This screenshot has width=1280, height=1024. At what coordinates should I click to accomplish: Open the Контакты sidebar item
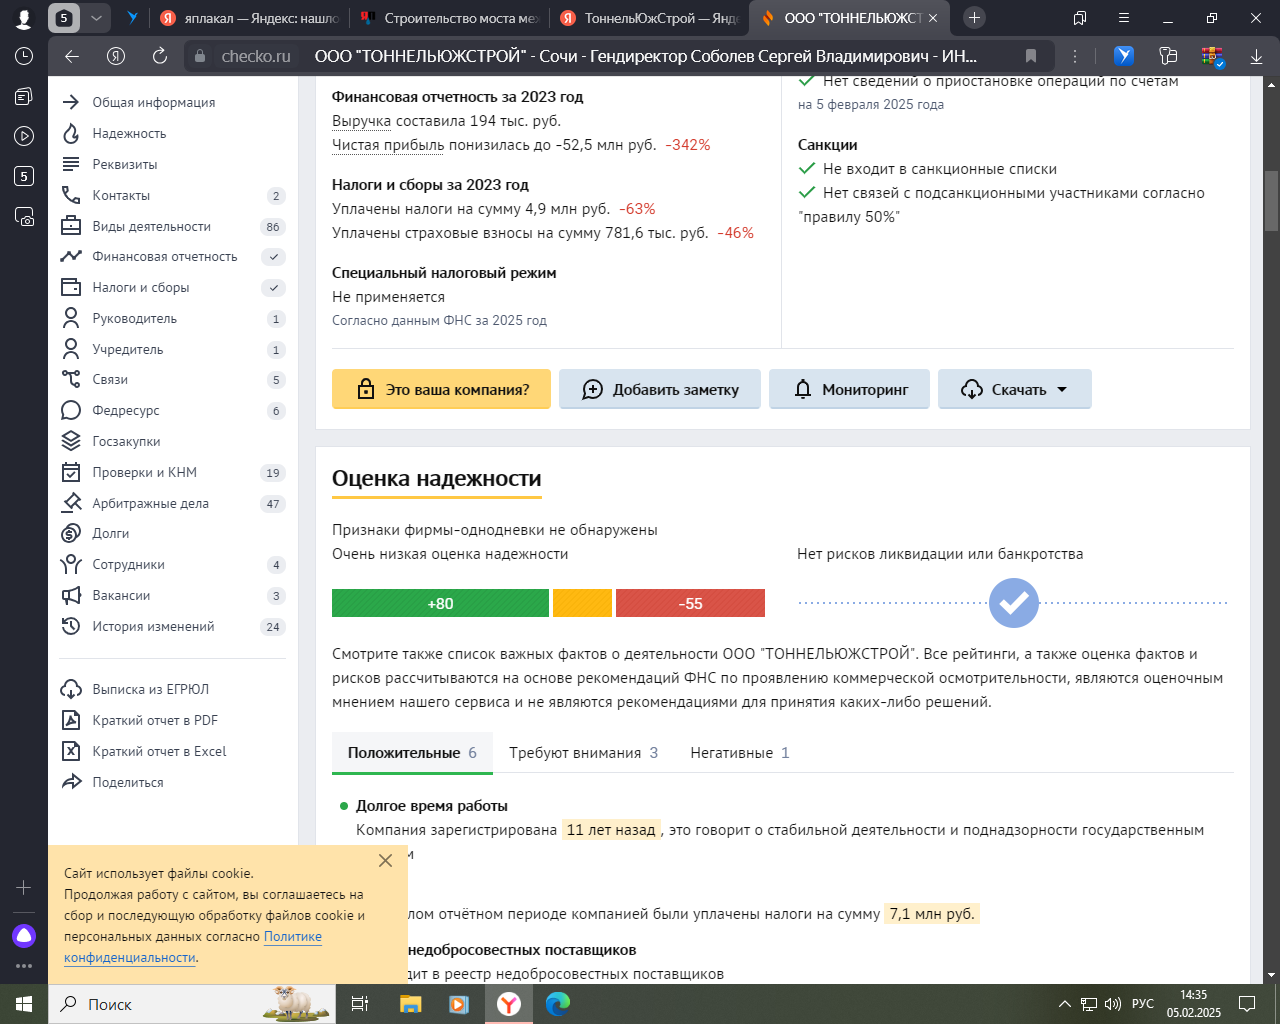(121, 195)
